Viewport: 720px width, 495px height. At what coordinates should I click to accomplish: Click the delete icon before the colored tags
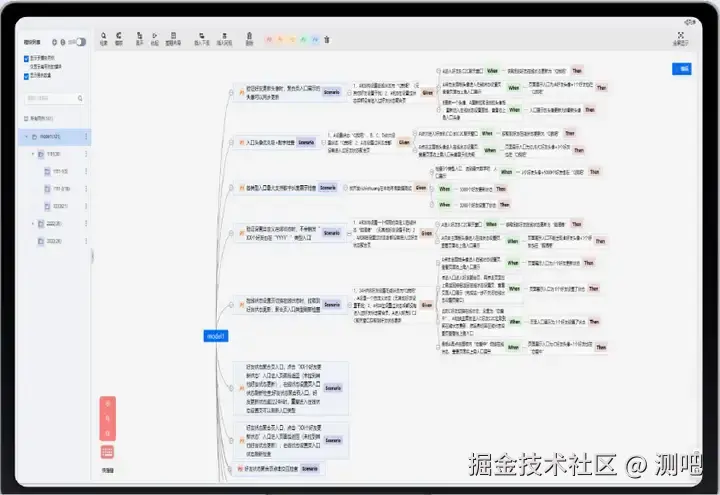click(x=249, y=39)
